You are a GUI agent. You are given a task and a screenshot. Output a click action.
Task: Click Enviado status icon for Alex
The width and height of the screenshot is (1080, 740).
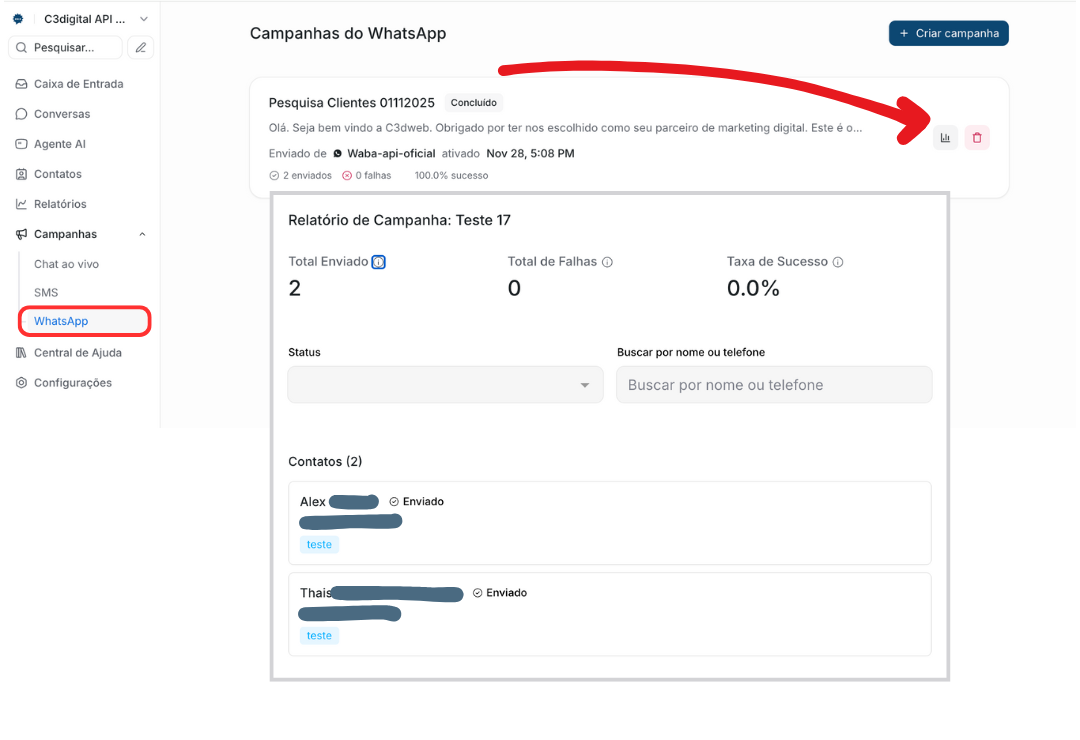point(394,502)
